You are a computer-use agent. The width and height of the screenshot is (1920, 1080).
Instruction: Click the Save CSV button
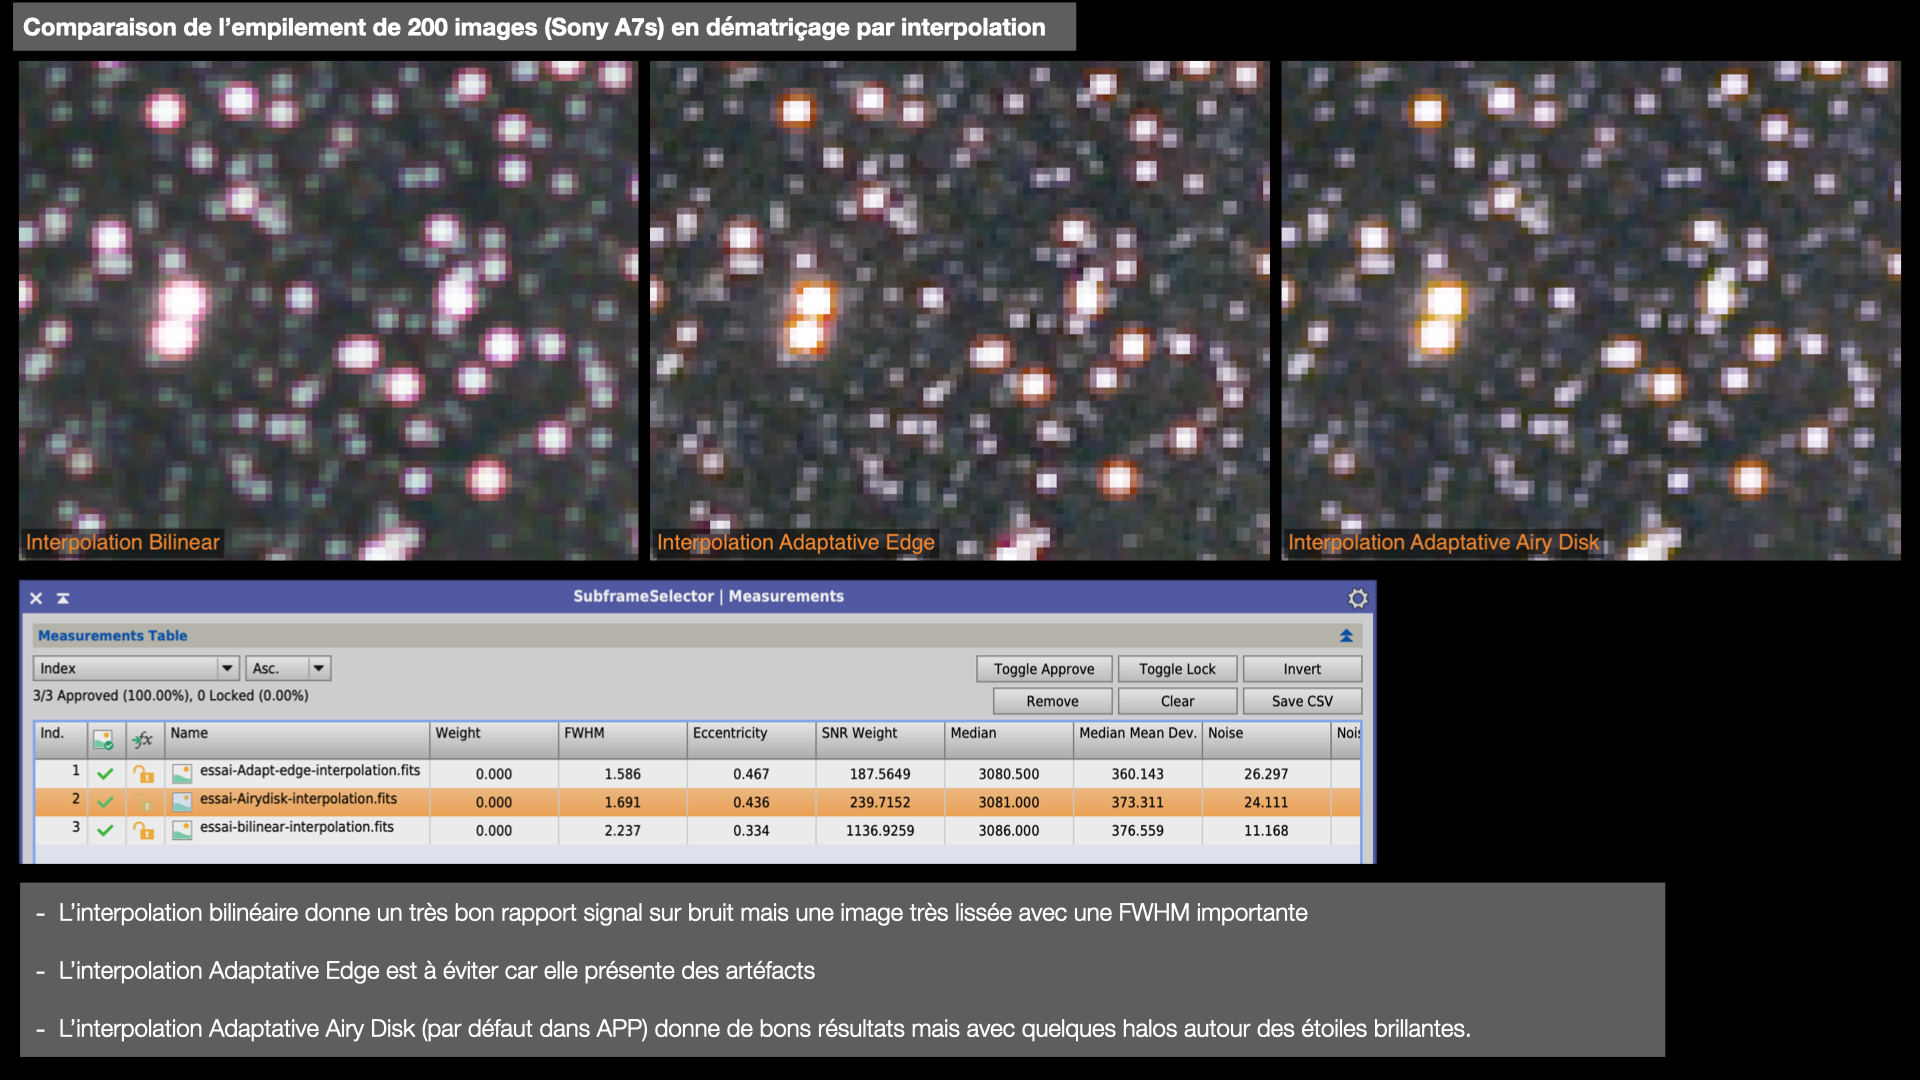click(x=1302, y=701)
